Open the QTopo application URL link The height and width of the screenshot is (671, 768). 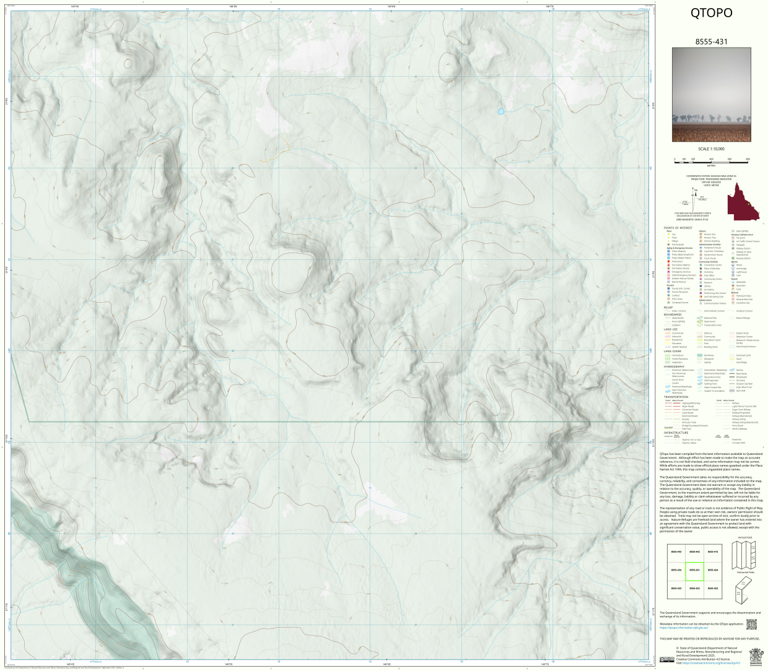(x=684, y=627)
